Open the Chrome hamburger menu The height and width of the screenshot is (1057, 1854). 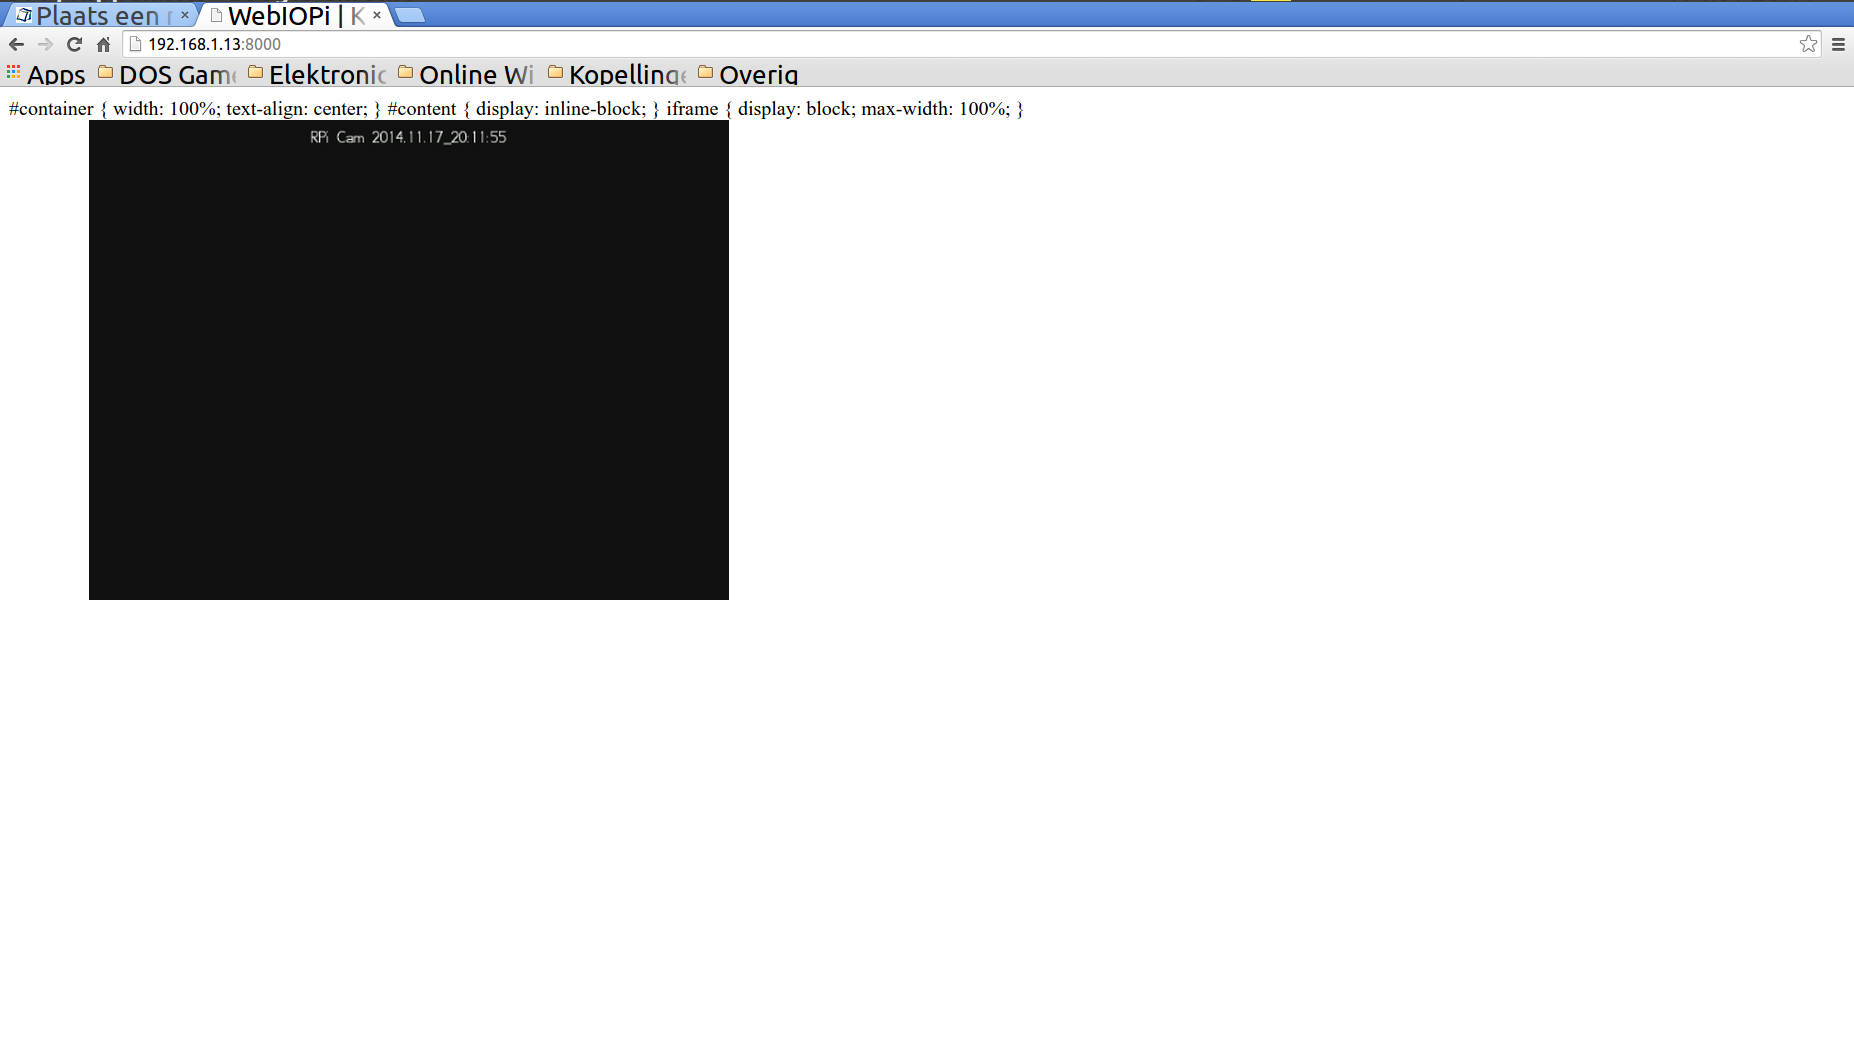coord(1838,44)
